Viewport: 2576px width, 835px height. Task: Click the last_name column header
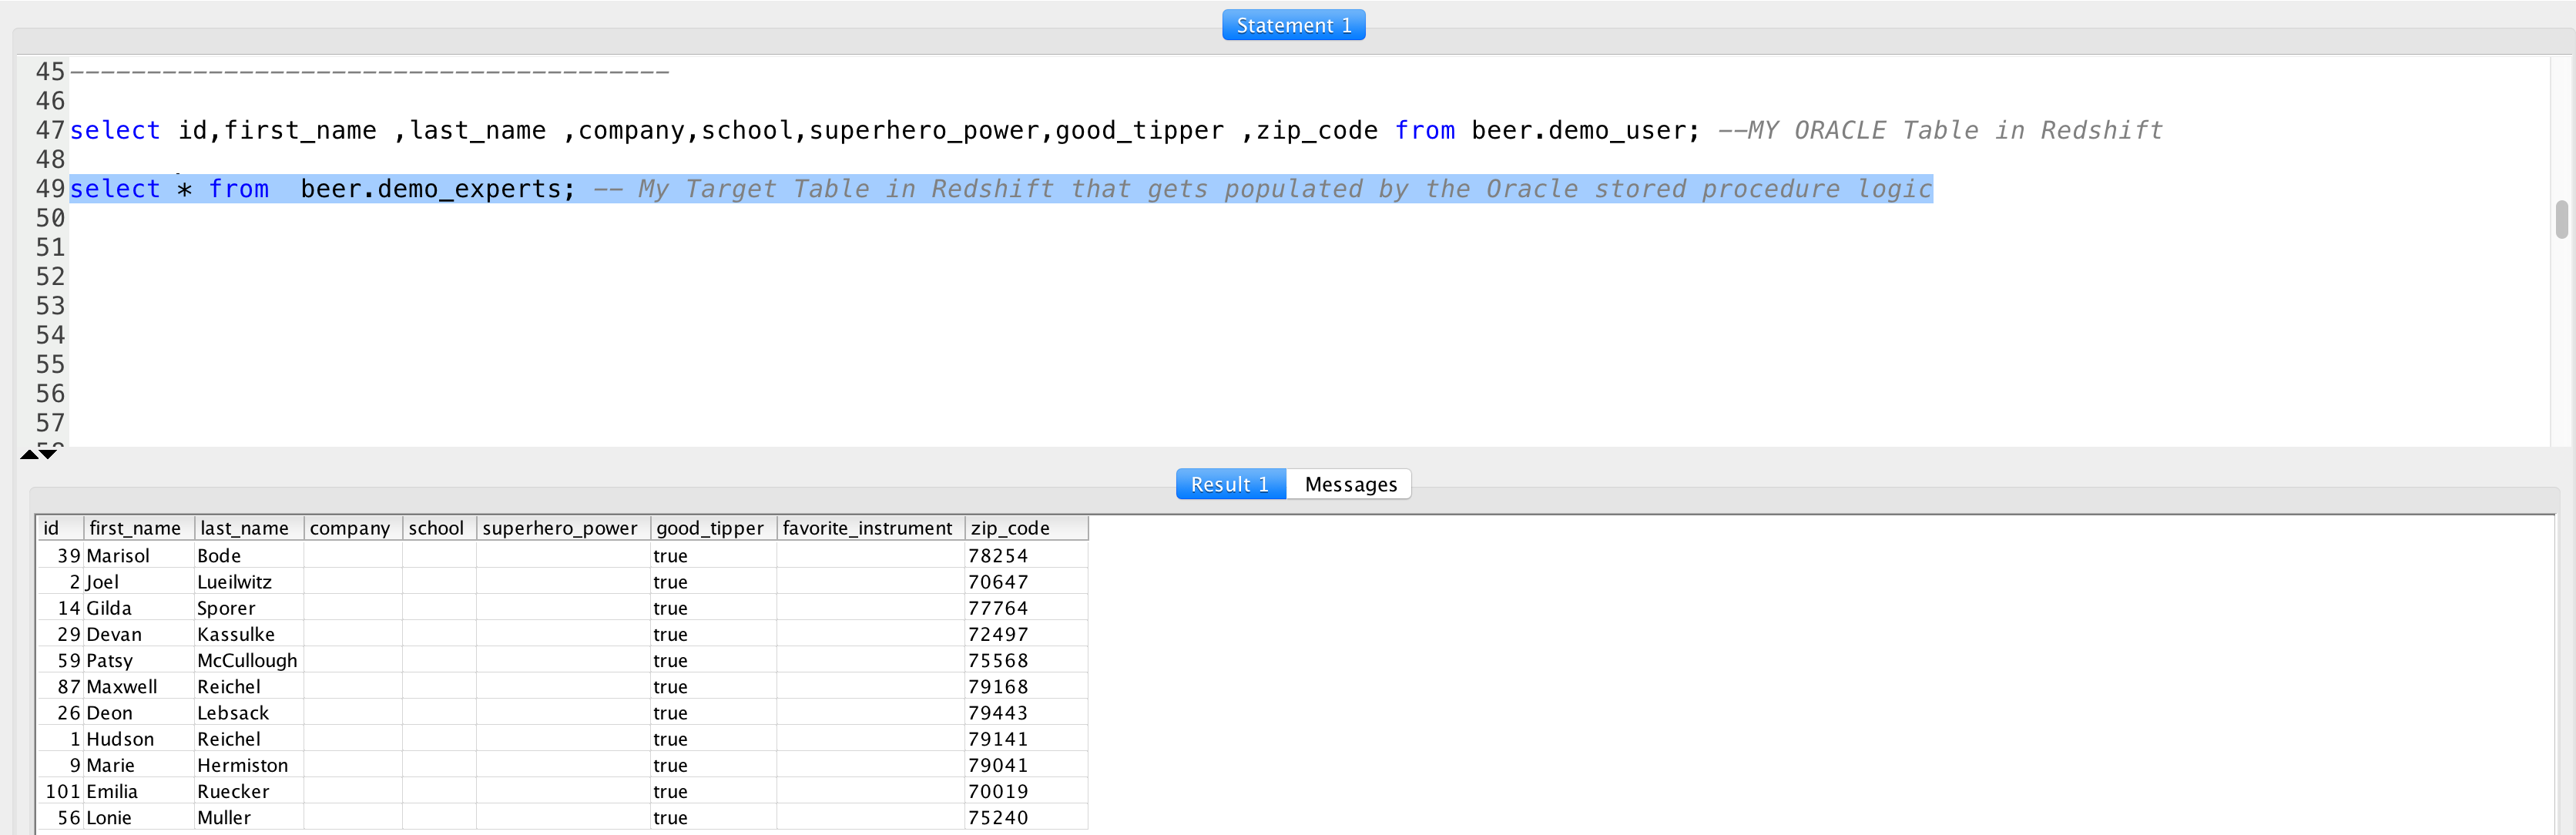pos(244,528)
